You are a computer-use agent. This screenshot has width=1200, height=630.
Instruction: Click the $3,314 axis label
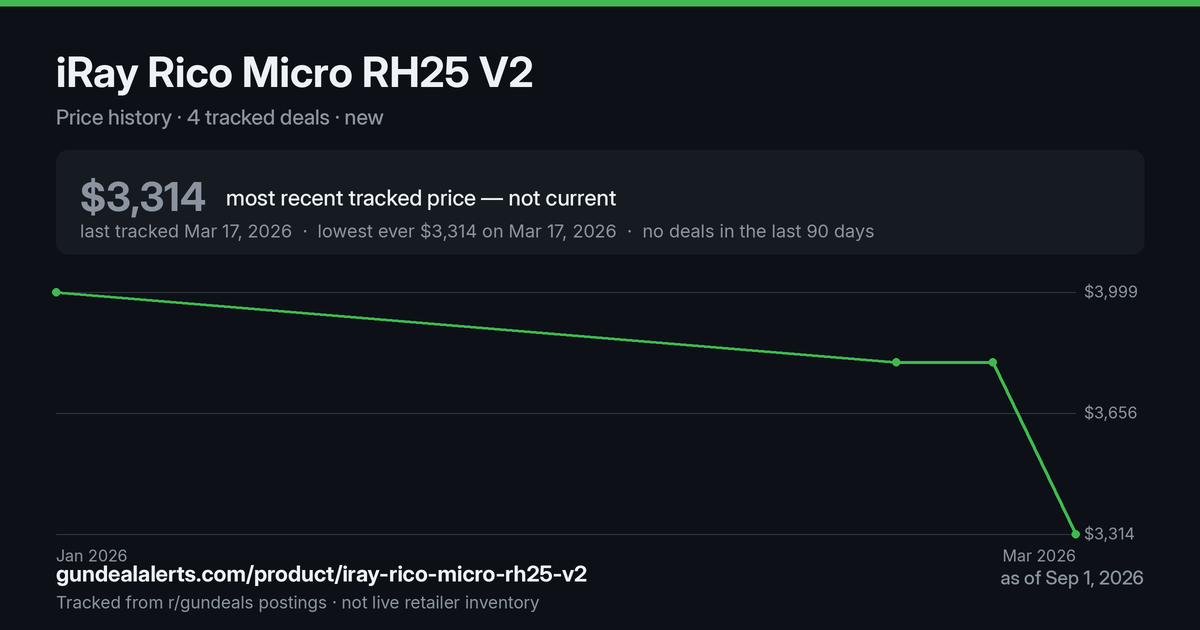pyautogui.click(x=1109, y=534)
